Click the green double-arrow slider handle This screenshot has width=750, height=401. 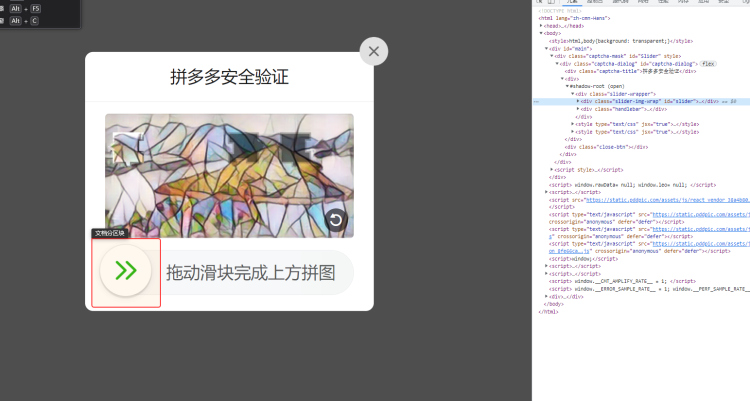click(x=126, y=270)
